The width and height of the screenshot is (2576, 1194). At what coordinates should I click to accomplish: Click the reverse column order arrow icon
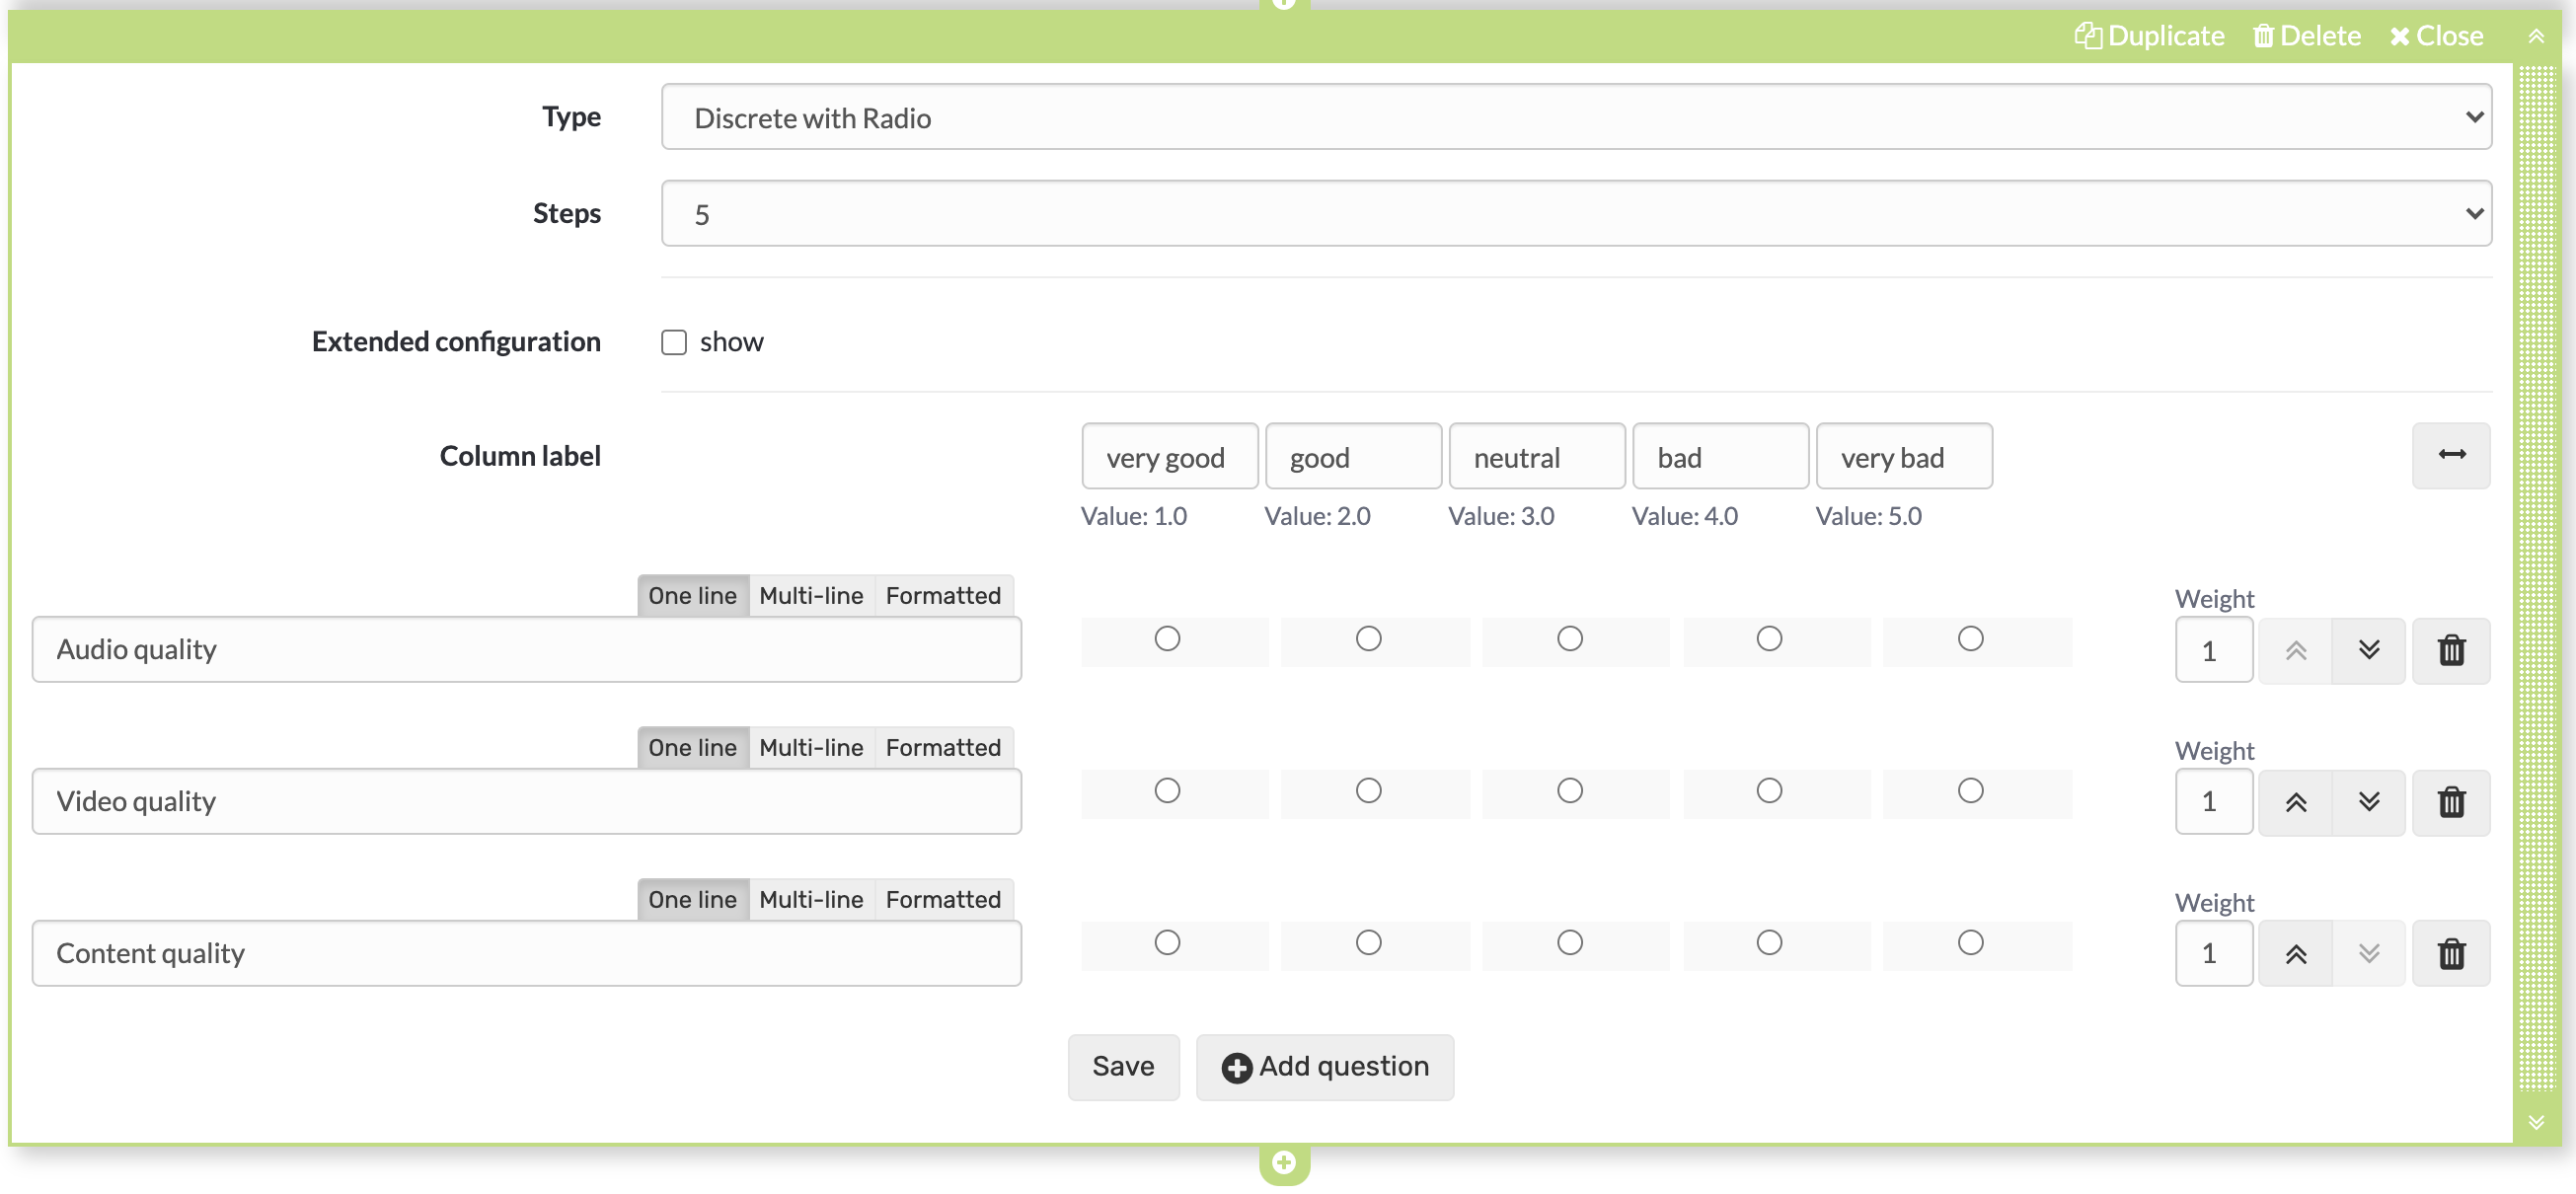point(2453,455)
